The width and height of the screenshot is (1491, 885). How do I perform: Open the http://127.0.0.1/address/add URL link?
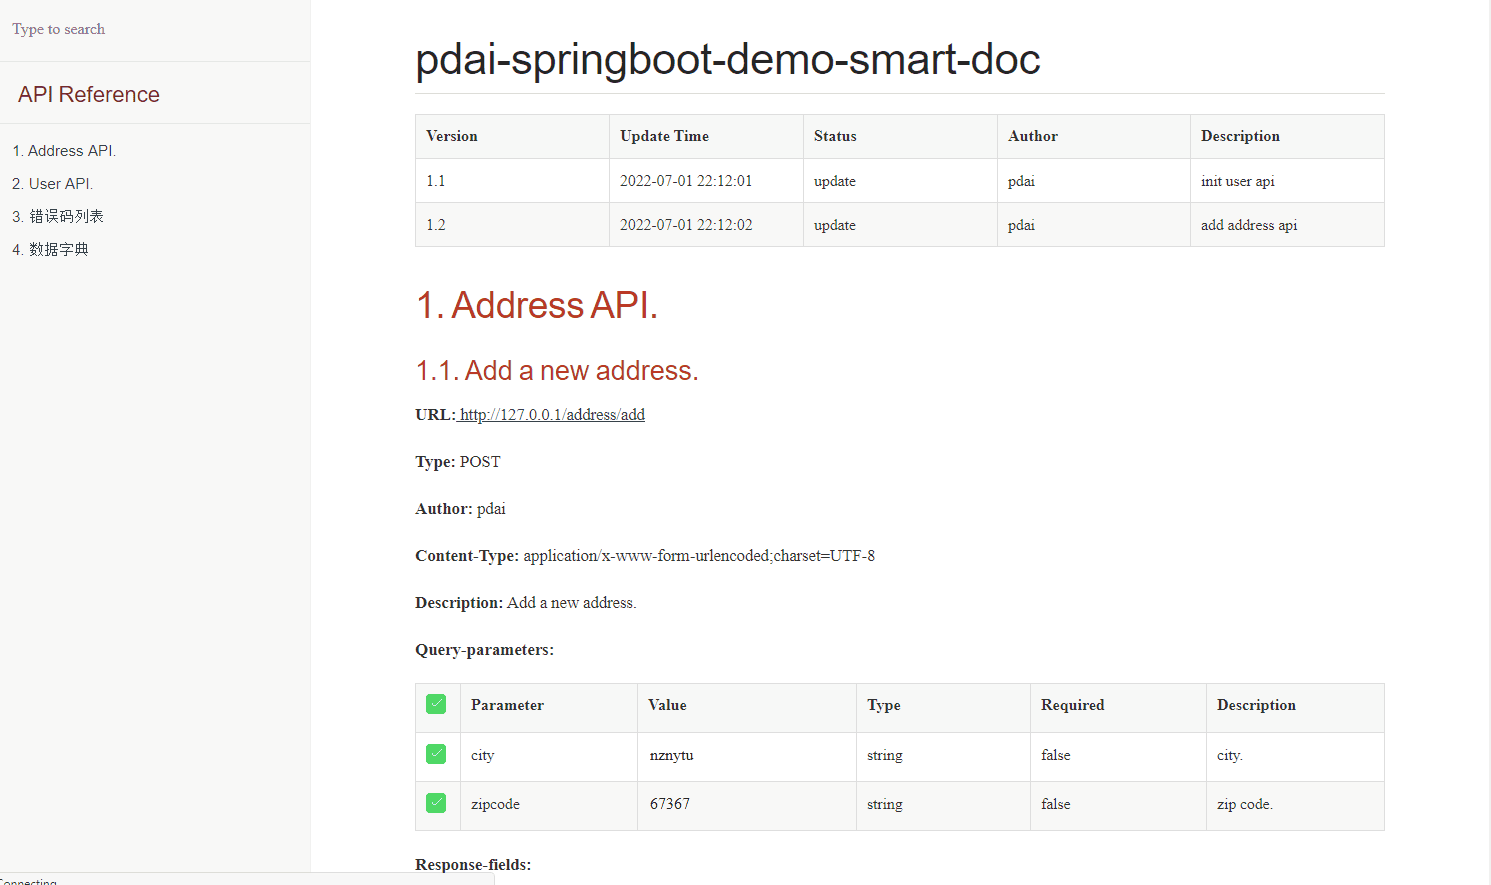pyautogui.click(x=552, y=415)
